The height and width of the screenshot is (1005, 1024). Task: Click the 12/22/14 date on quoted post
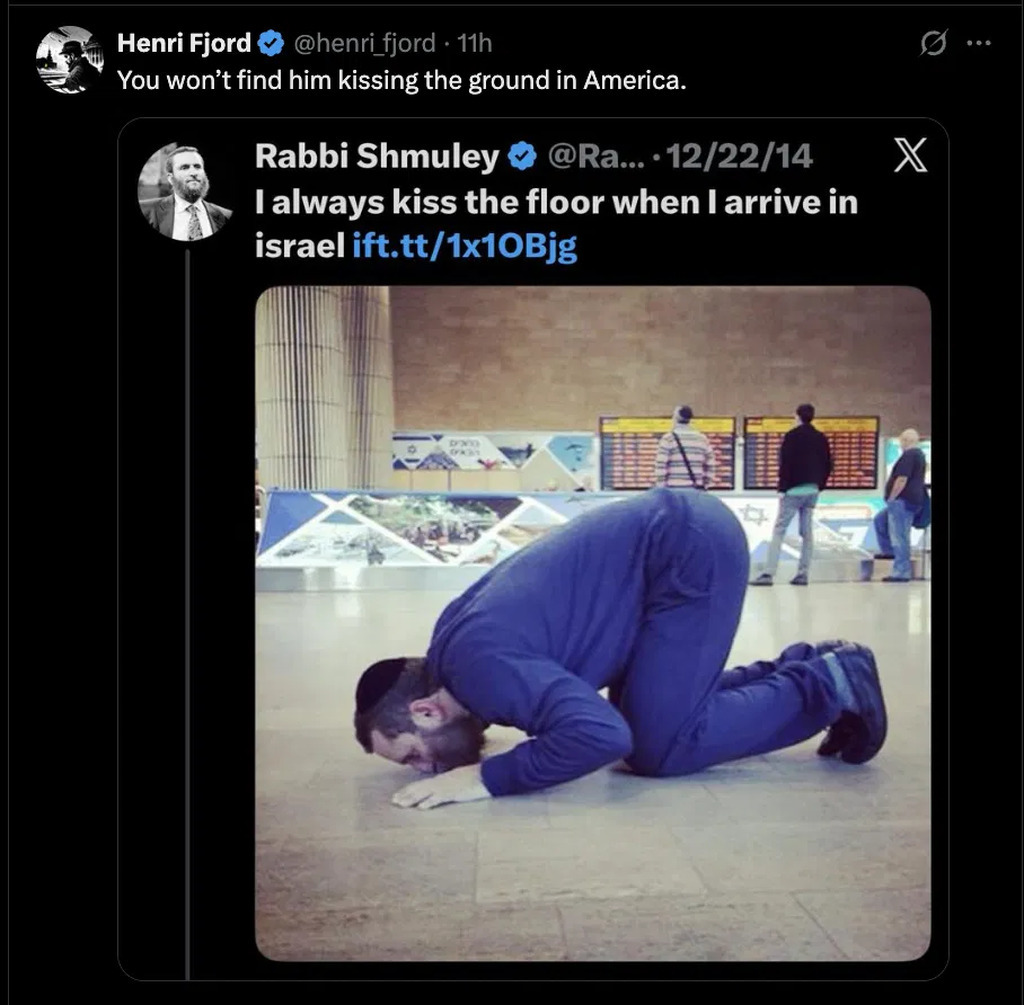[x=738, y=156]
